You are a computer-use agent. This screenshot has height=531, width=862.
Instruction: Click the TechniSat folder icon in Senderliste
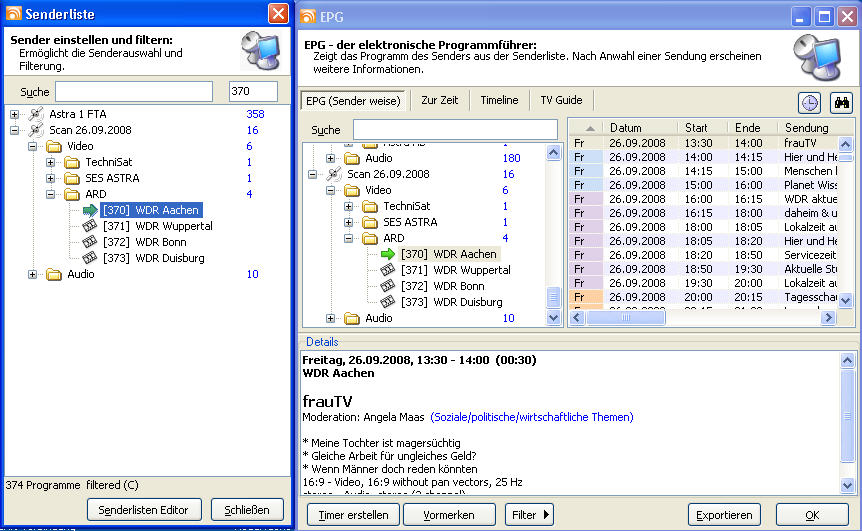click(x=71, y=162)
